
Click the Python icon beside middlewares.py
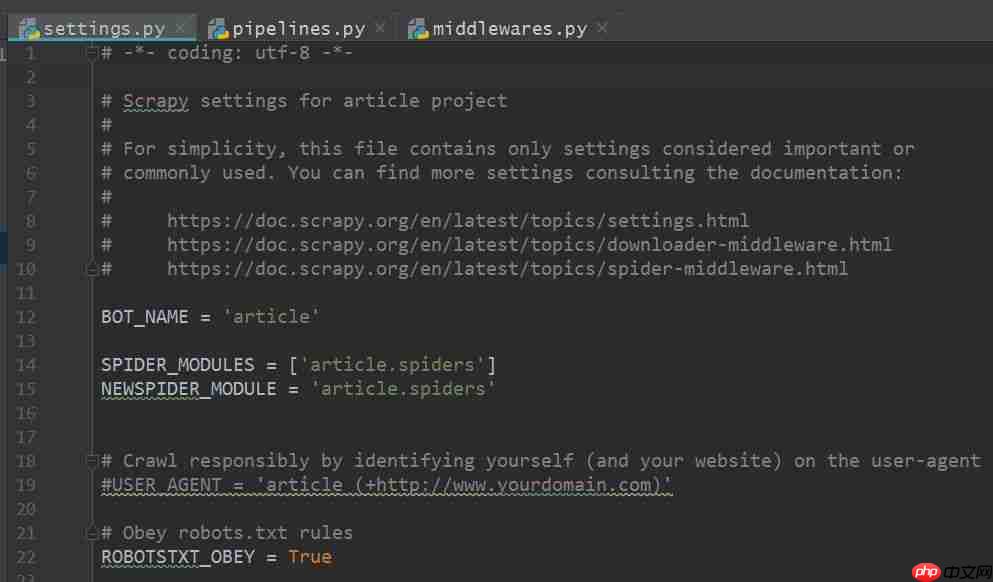(x=418, y=28)
